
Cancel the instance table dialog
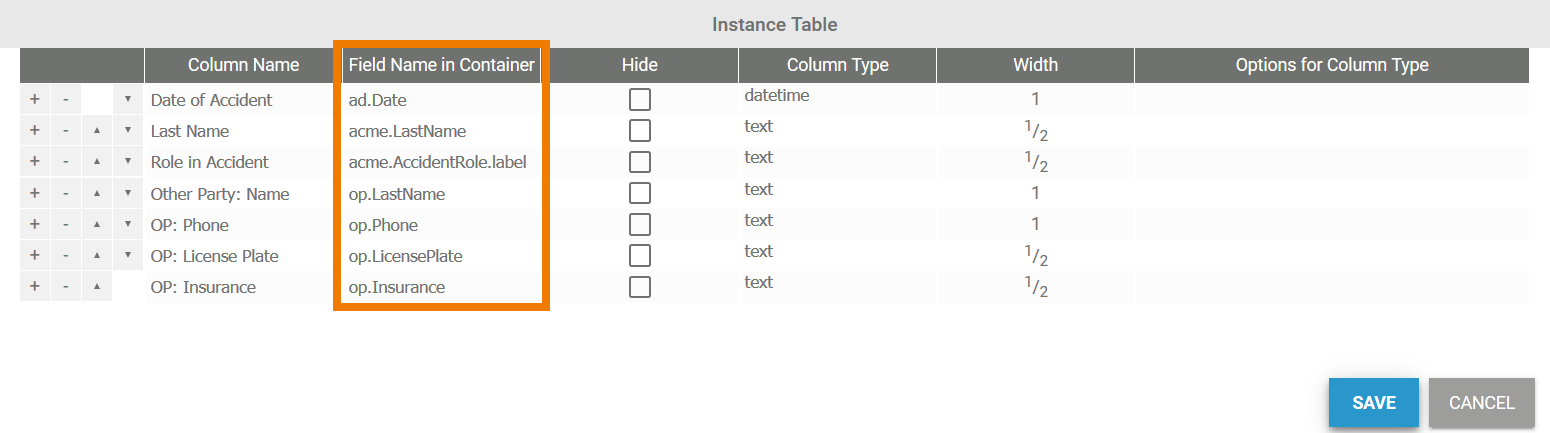click(1481, 403)
